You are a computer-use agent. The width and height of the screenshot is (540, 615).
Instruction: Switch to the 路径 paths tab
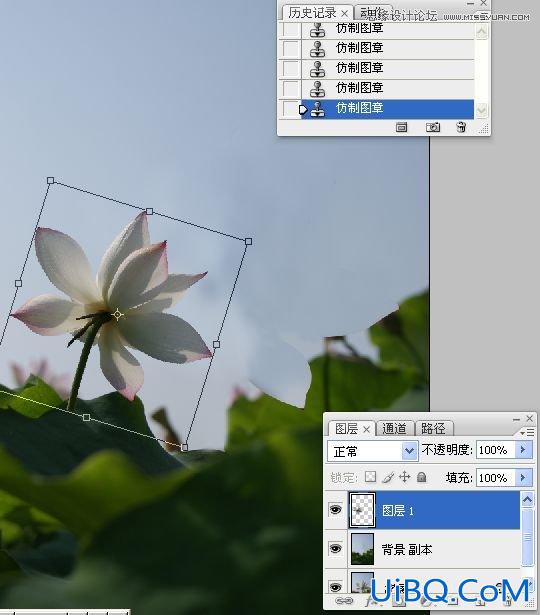point(433,428)
